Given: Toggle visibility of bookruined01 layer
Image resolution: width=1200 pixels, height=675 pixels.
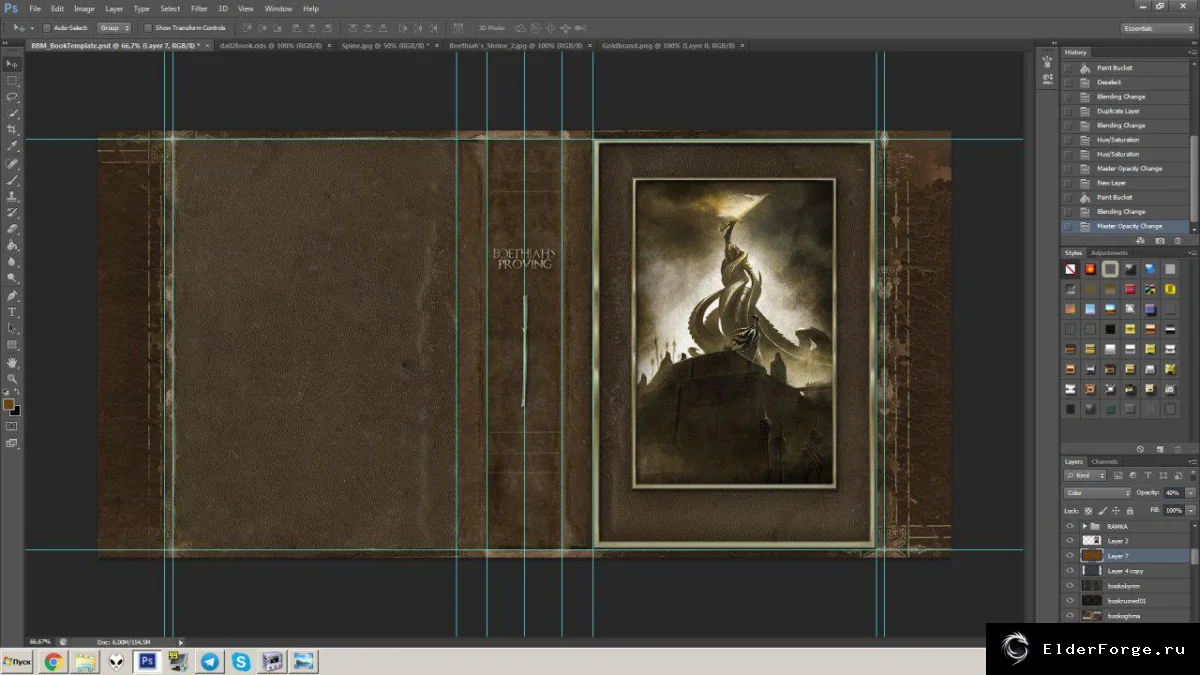Looking at the screenshot, I should [x=1070, y=601].
